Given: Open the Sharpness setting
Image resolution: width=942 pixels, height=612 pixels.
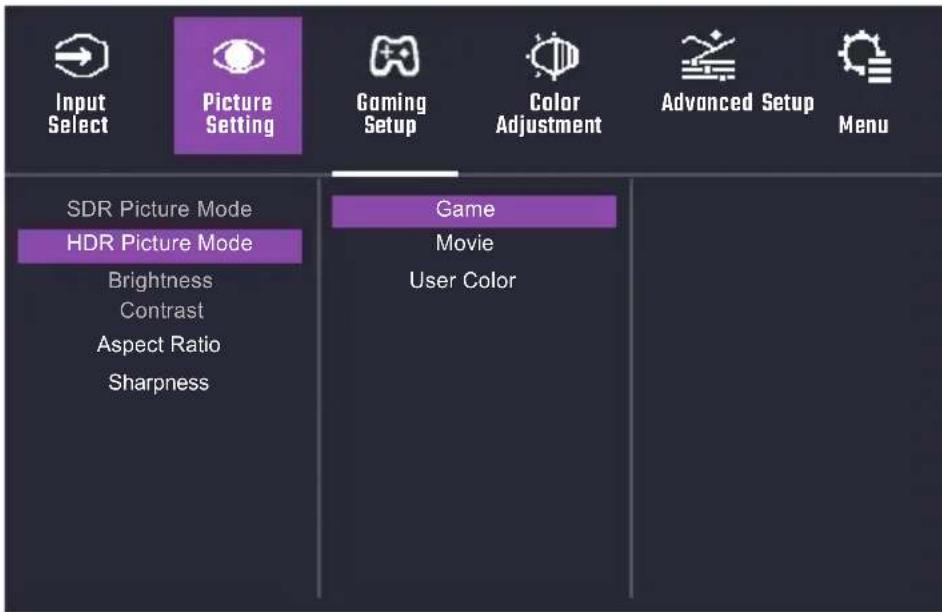Looking at the screenshot, I should point(159,383).
